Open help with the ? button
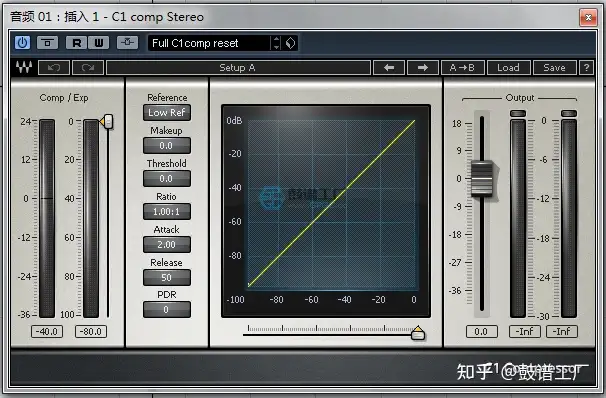 [x=587, y=68]
